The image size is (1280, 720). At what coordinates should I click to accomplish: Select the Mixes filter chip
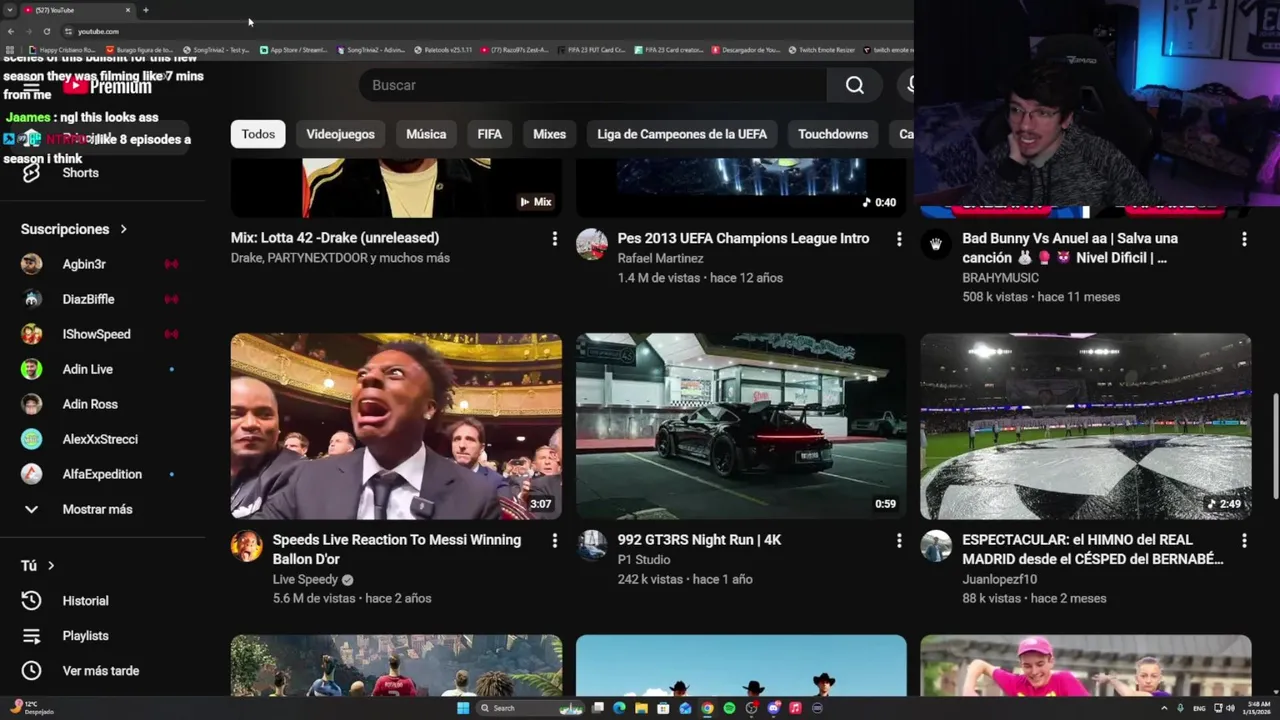549,134
